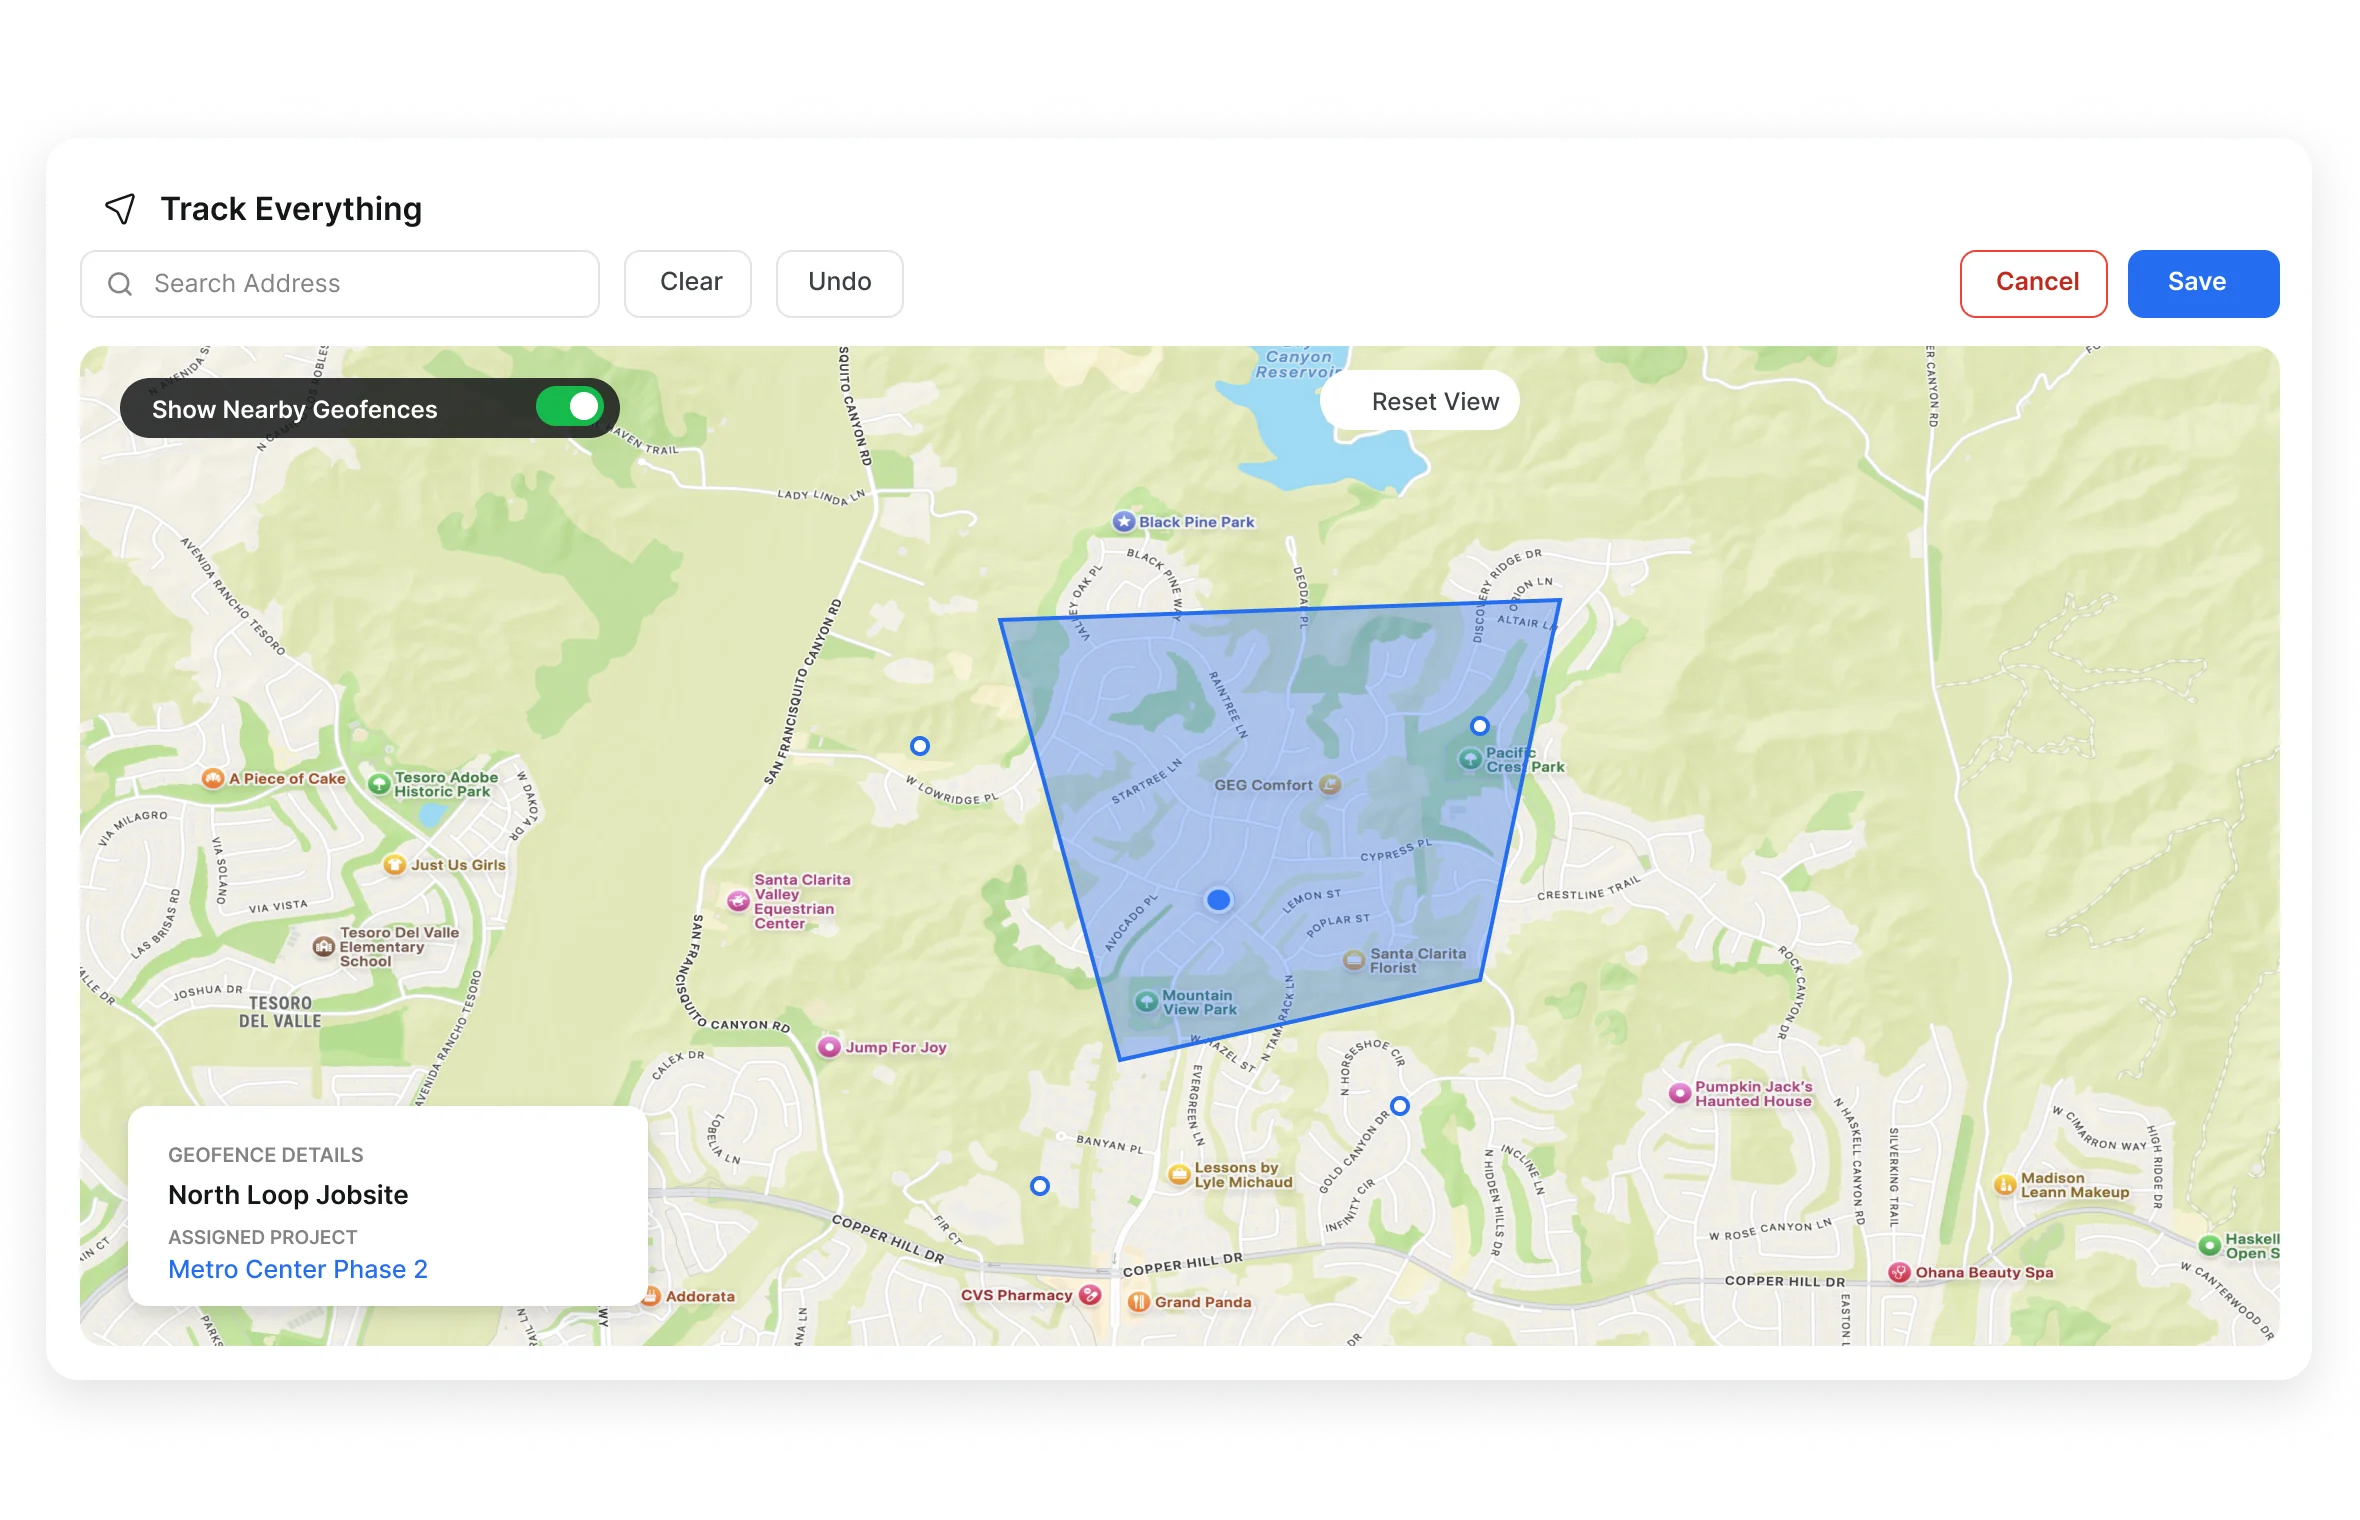Screen dimensions: 2360x1520
Task: Click the Black Pine Park map pin
Action: (1124, 522)
